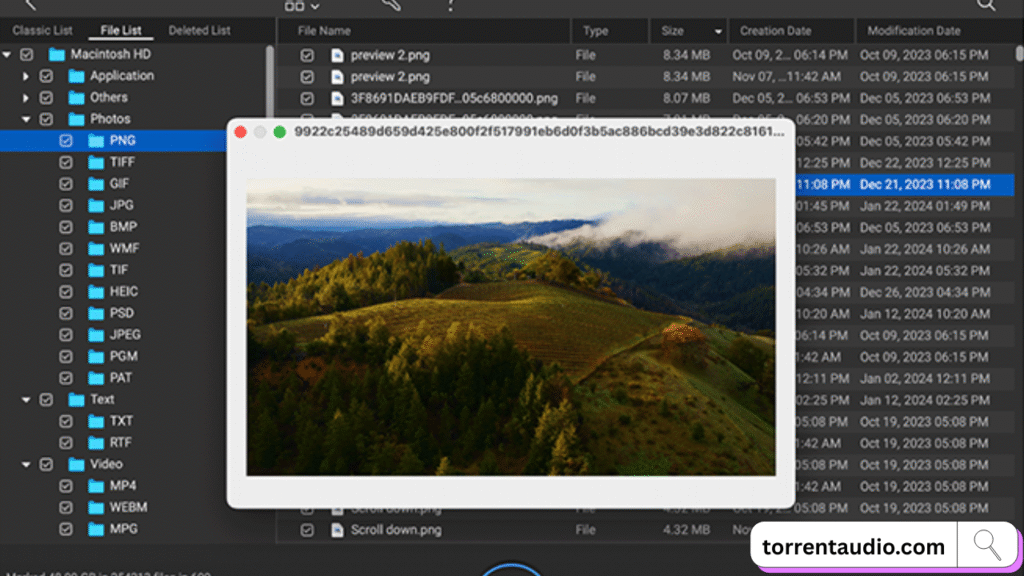Uncheck the Application folder checkbox

[46, 76]
